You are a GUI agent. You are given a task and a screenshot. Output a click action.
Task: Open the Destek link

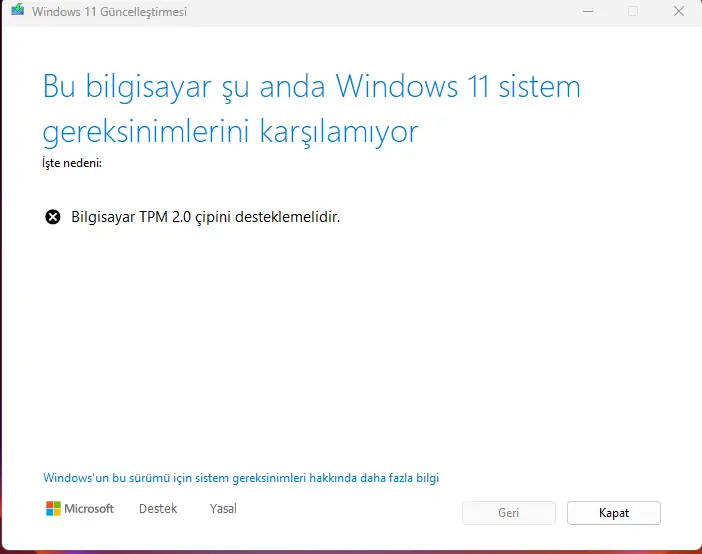158,509
